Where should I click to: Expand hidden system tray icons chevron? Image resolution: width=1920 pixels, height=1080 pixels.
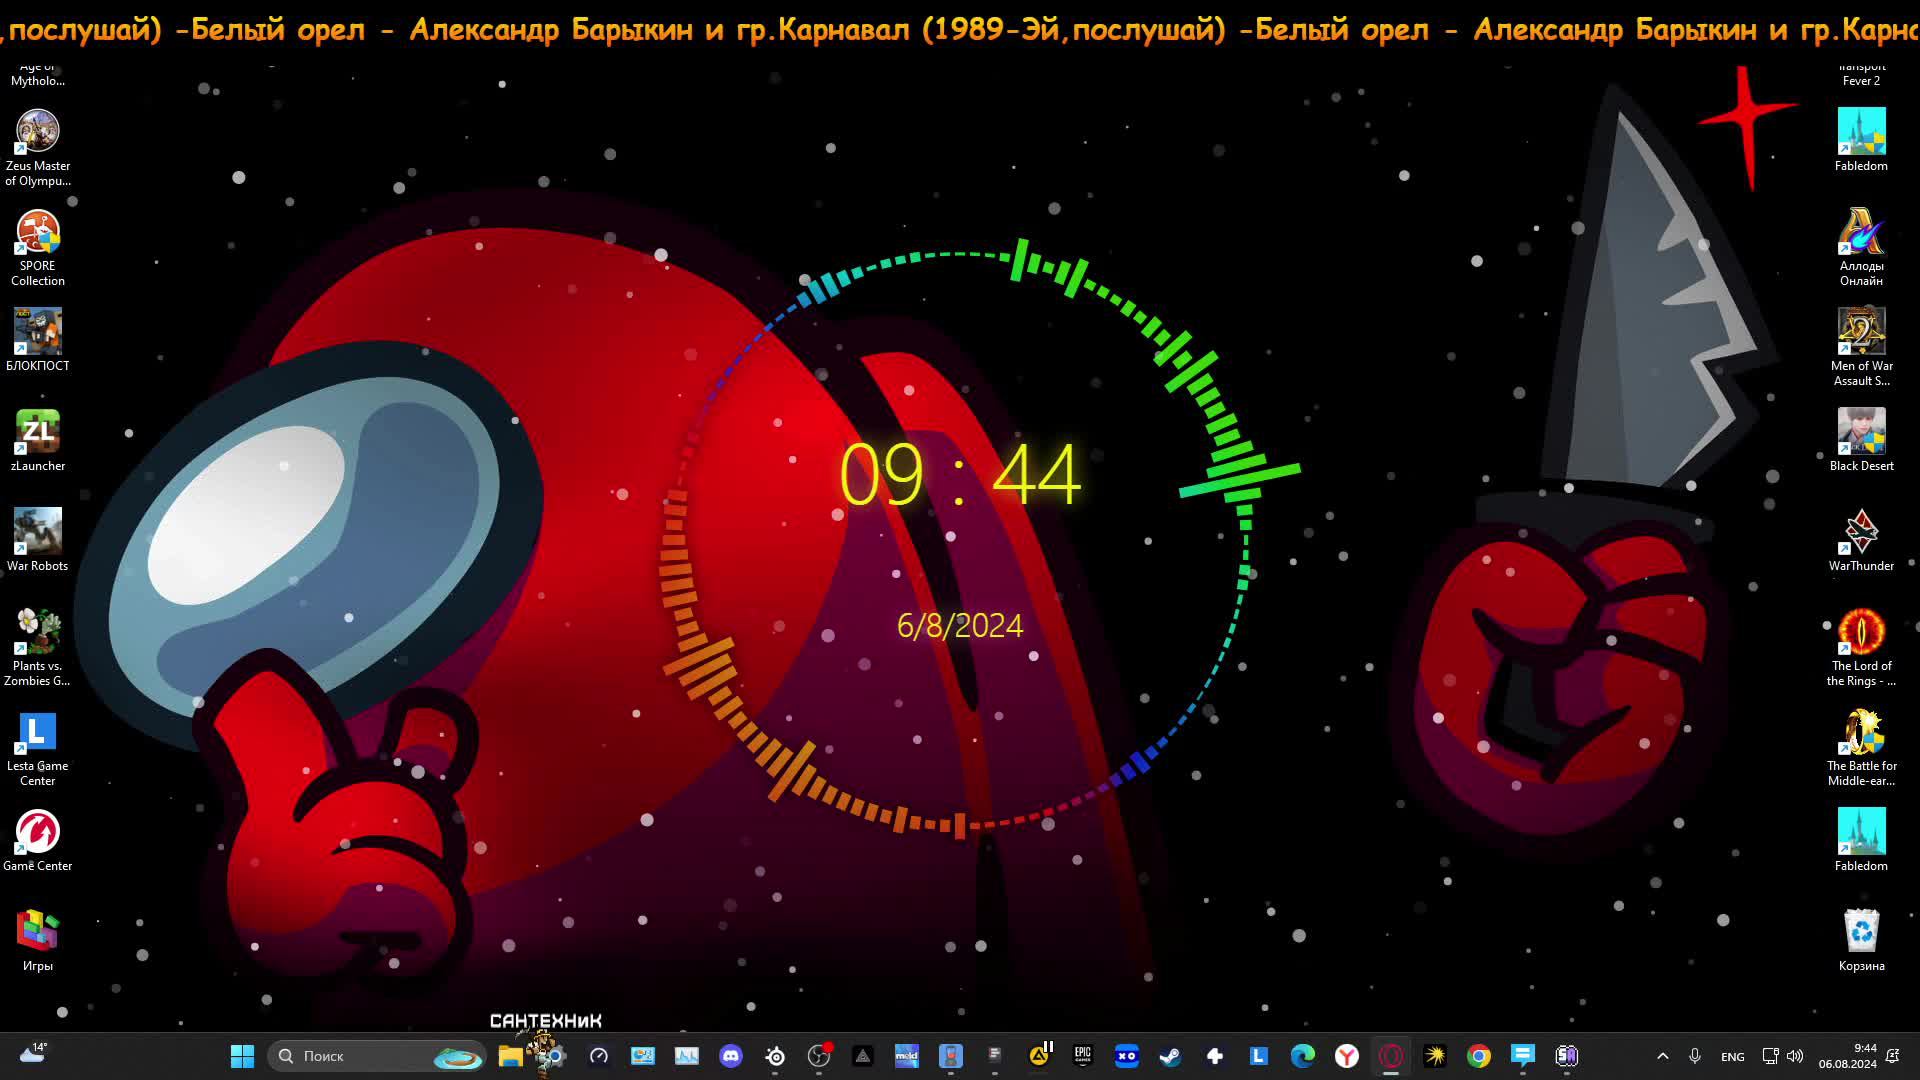(x=1662, y=1056)
